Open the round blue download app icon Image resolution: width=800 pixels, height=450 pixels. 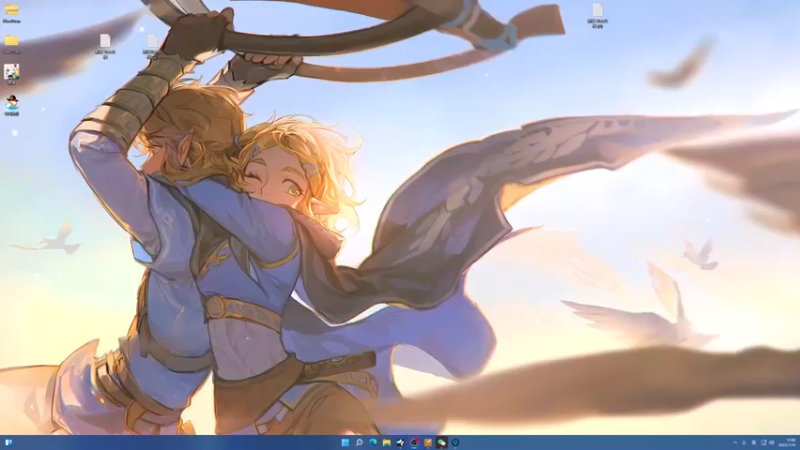coord(456,442)
